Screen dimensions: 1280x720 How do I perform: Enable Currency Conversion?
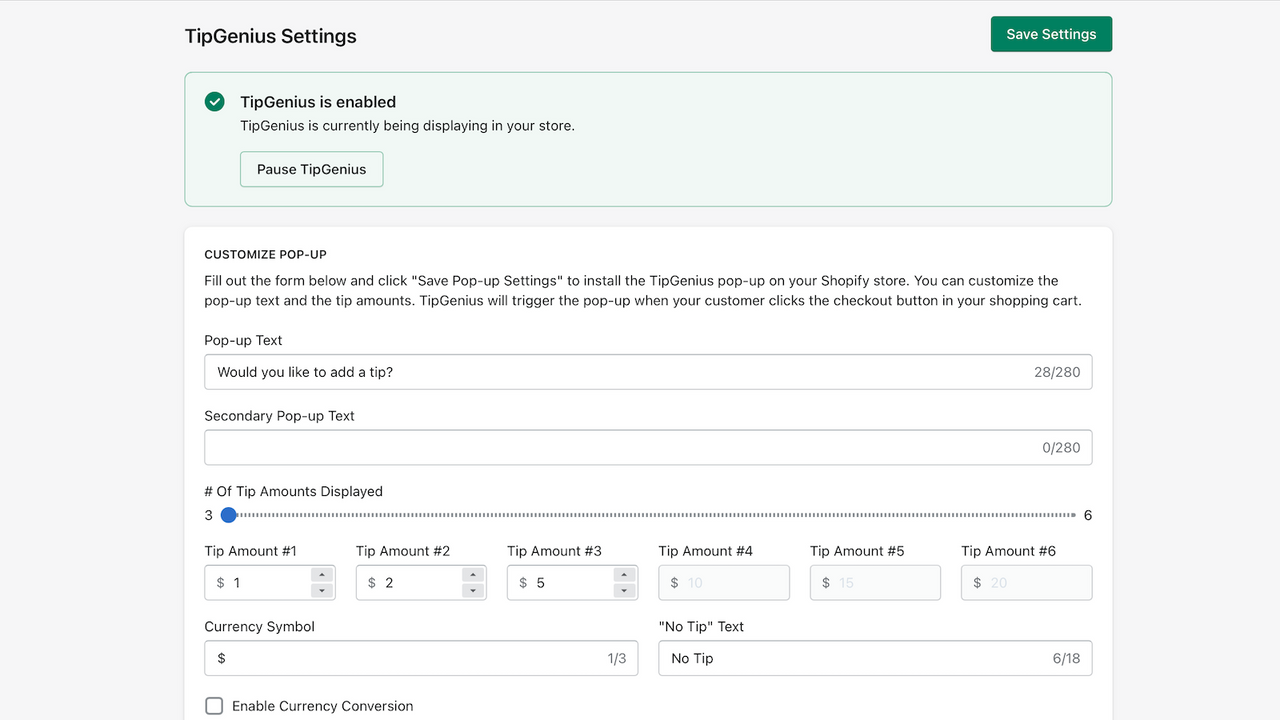tap(214, 705)
